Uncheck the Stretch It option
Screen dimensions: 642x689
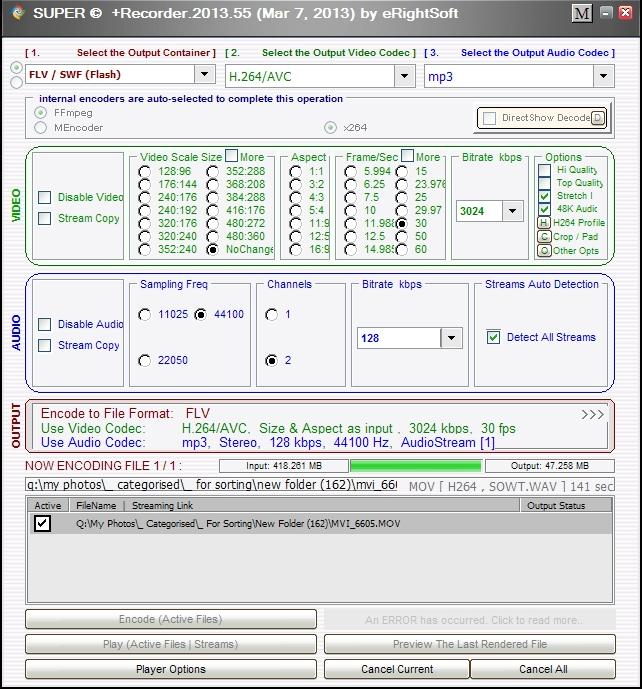point(544,196)
